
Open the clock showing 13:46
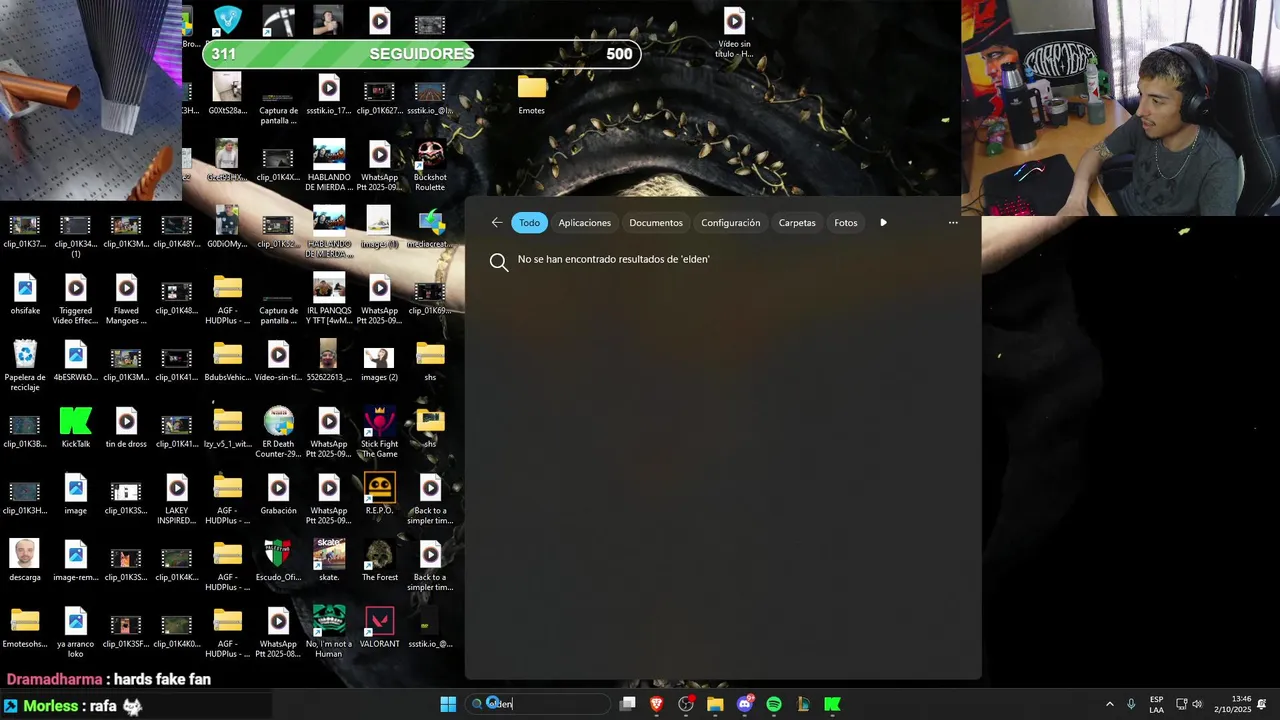[x=1234, y=704]
